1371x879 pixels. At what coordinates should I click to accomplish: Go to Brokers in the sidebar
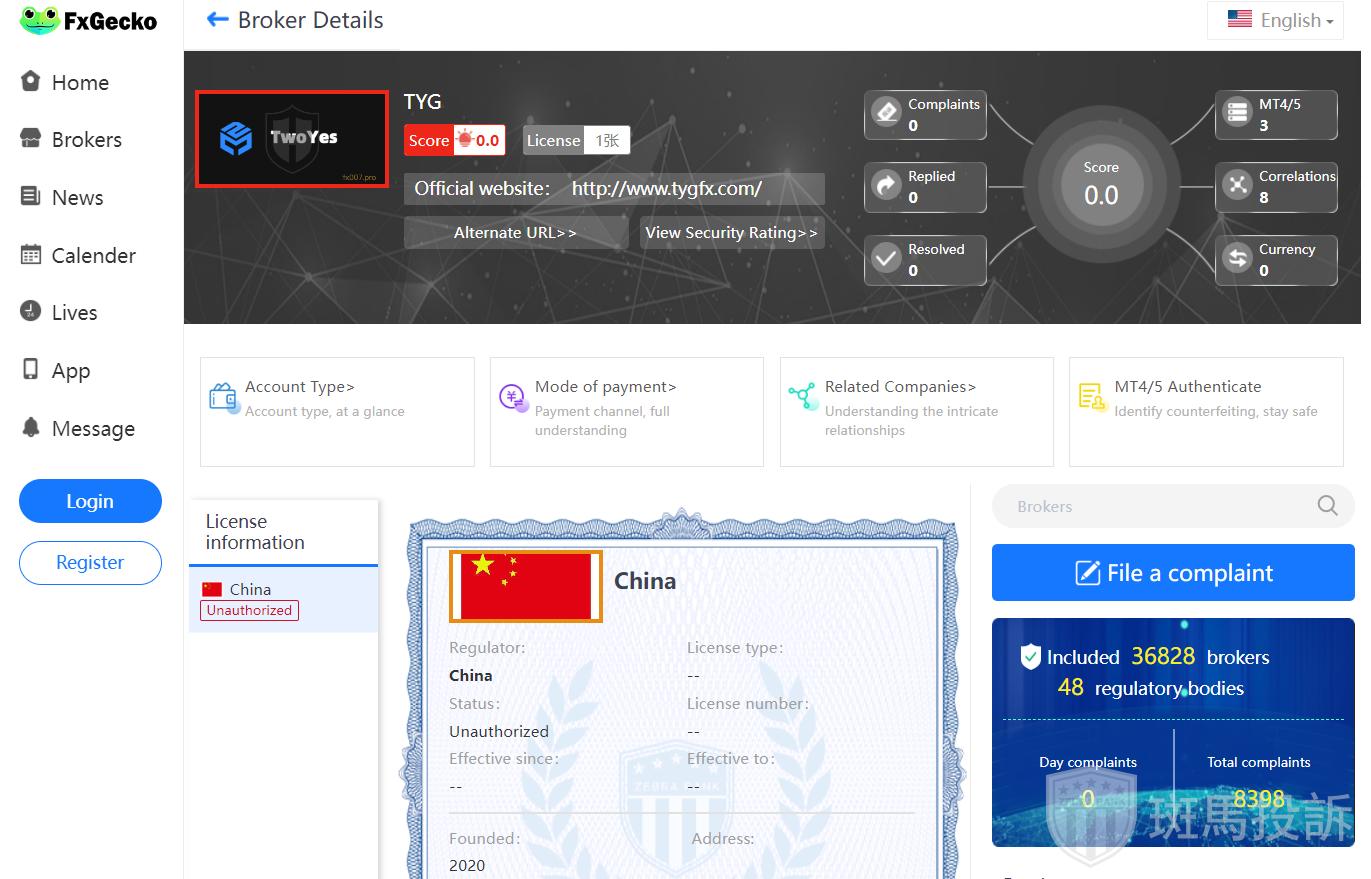pos(86,140)
